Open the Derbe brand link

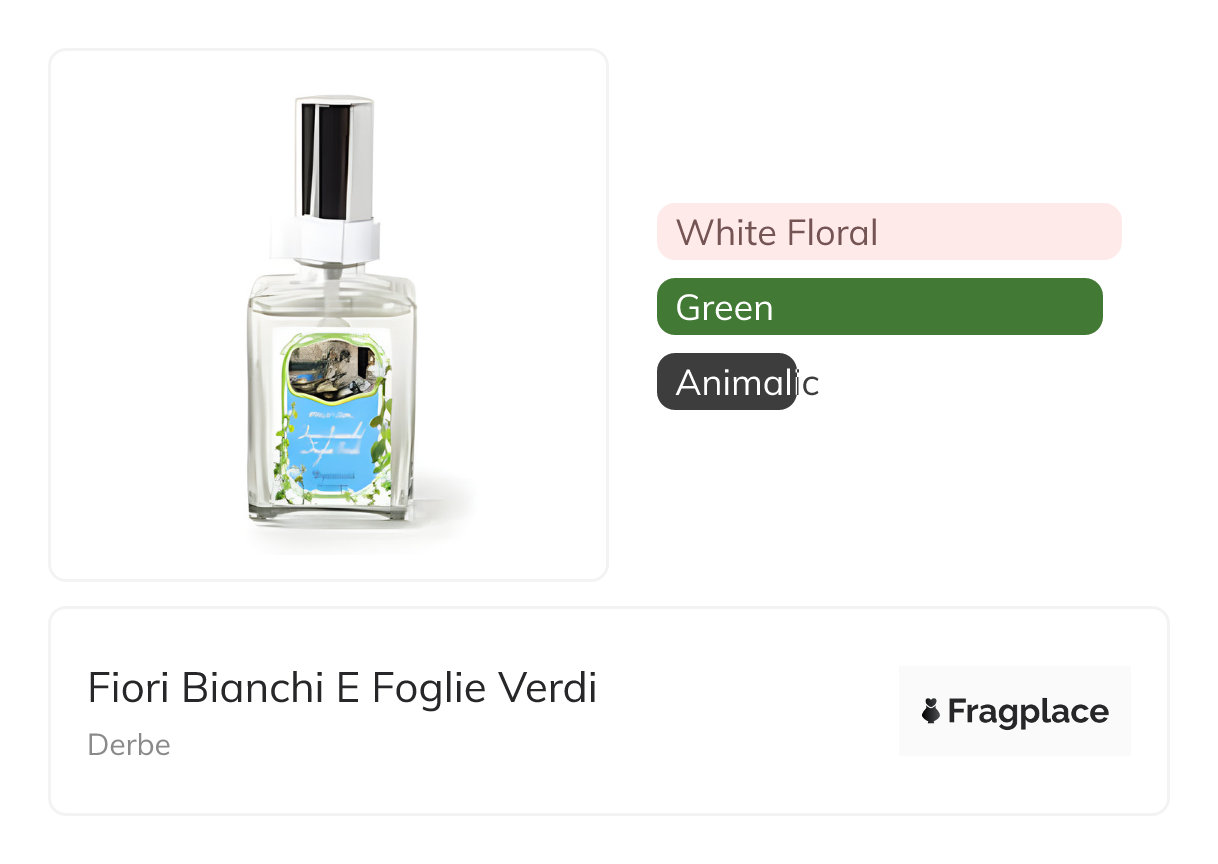(129, 745)
